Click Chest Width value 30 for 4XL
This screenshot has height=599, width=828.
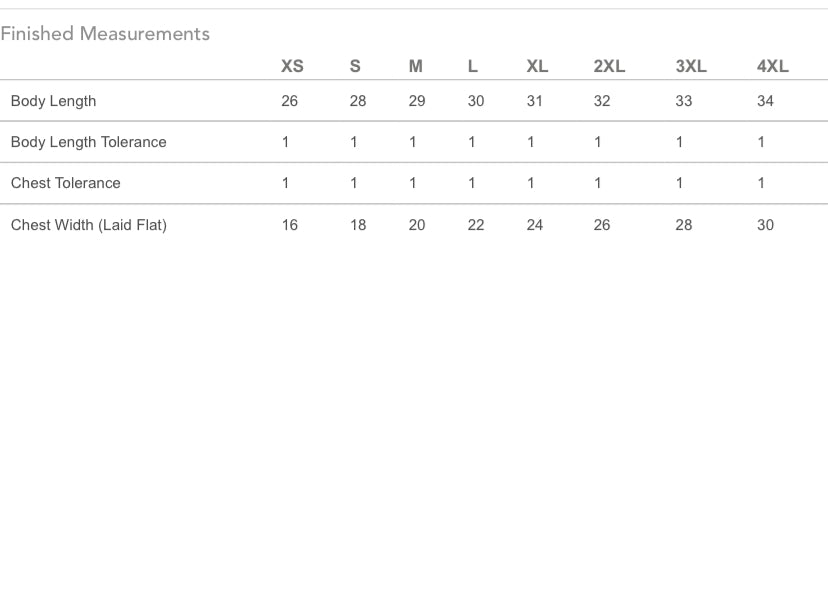tap(765, 225)
